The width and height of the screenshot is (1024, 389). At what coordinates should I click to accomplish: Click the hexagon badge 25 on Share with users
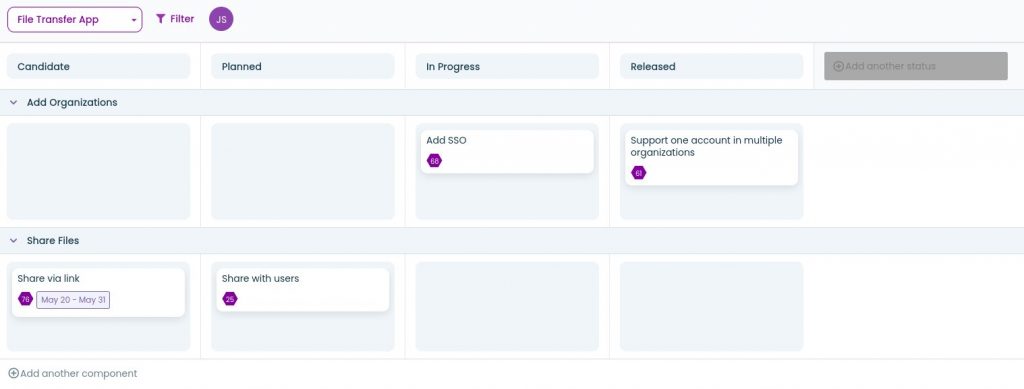tap(230, 299)
